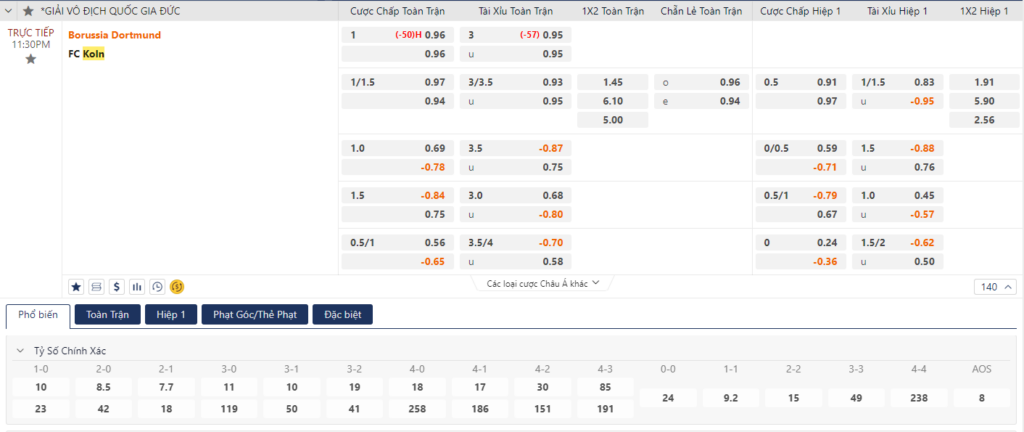Click the dollar sign icon in match toolbar
This screenshot has width=1024, height=432.
click(x=117, y=286)
